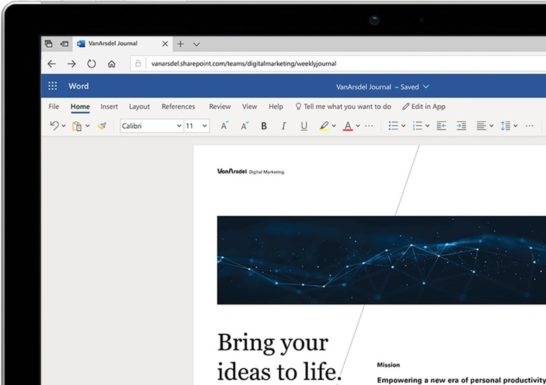546x385 pixels.
Task: Open the tab list chevron
Action: point(196,44)
